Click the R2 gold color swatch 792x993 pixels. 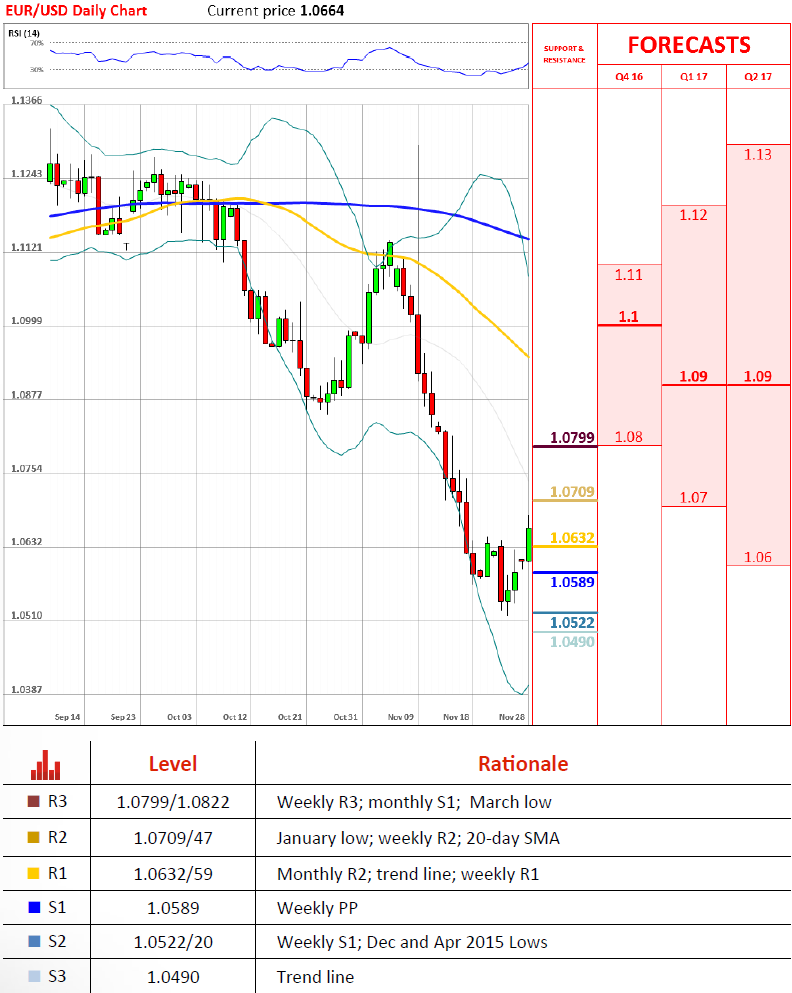(x=34, y=838)
